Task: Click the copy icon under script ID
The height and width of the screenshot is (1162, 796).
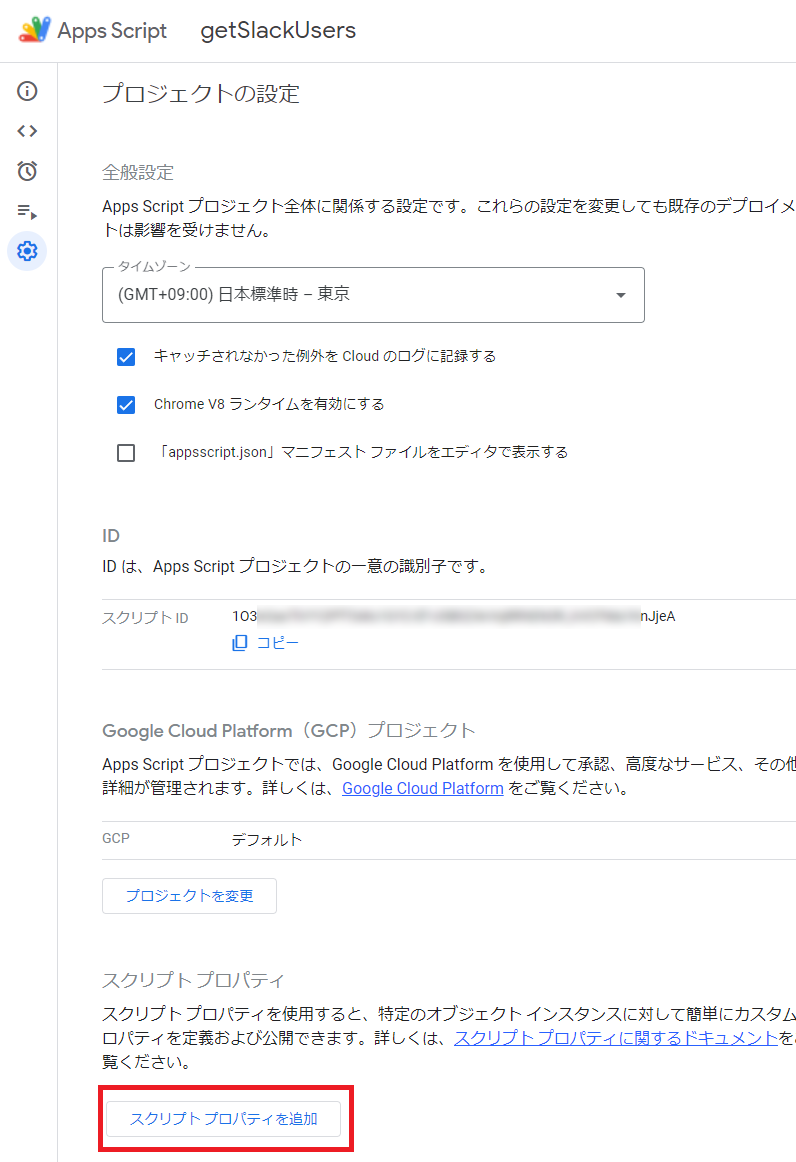Action: click(239, 643)
